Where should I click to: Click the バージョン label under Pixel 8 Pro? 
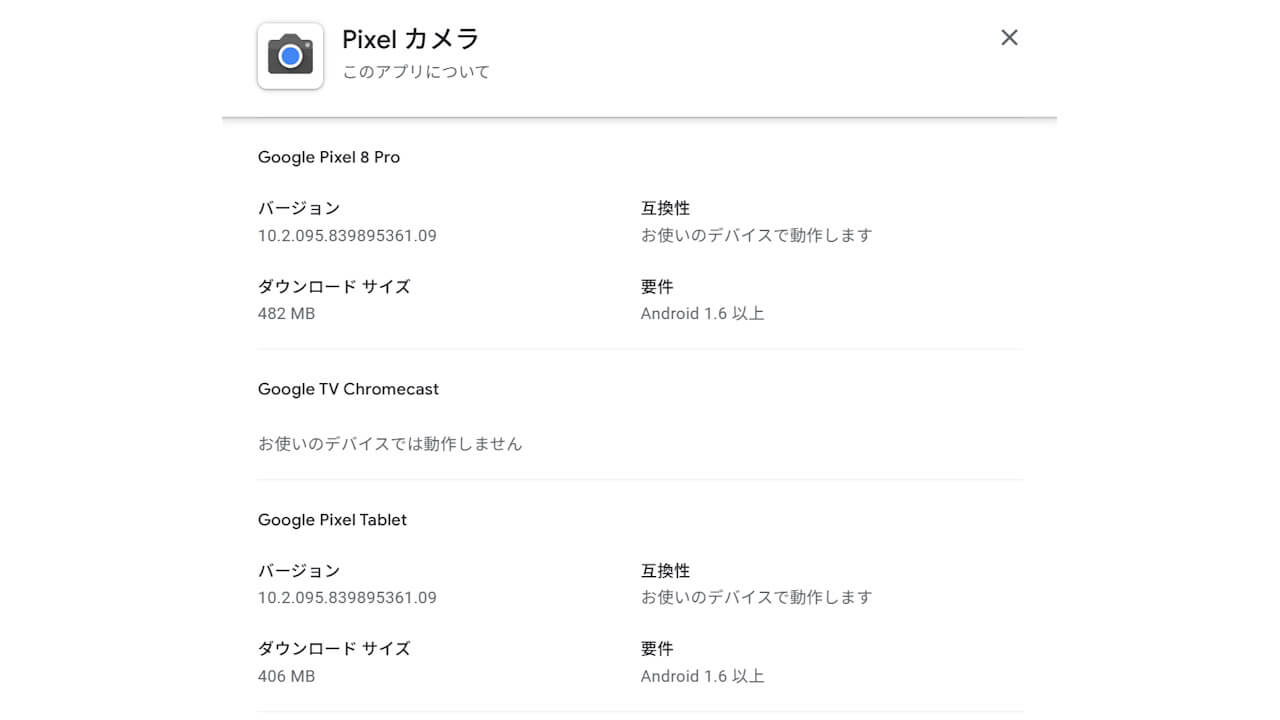299,208
